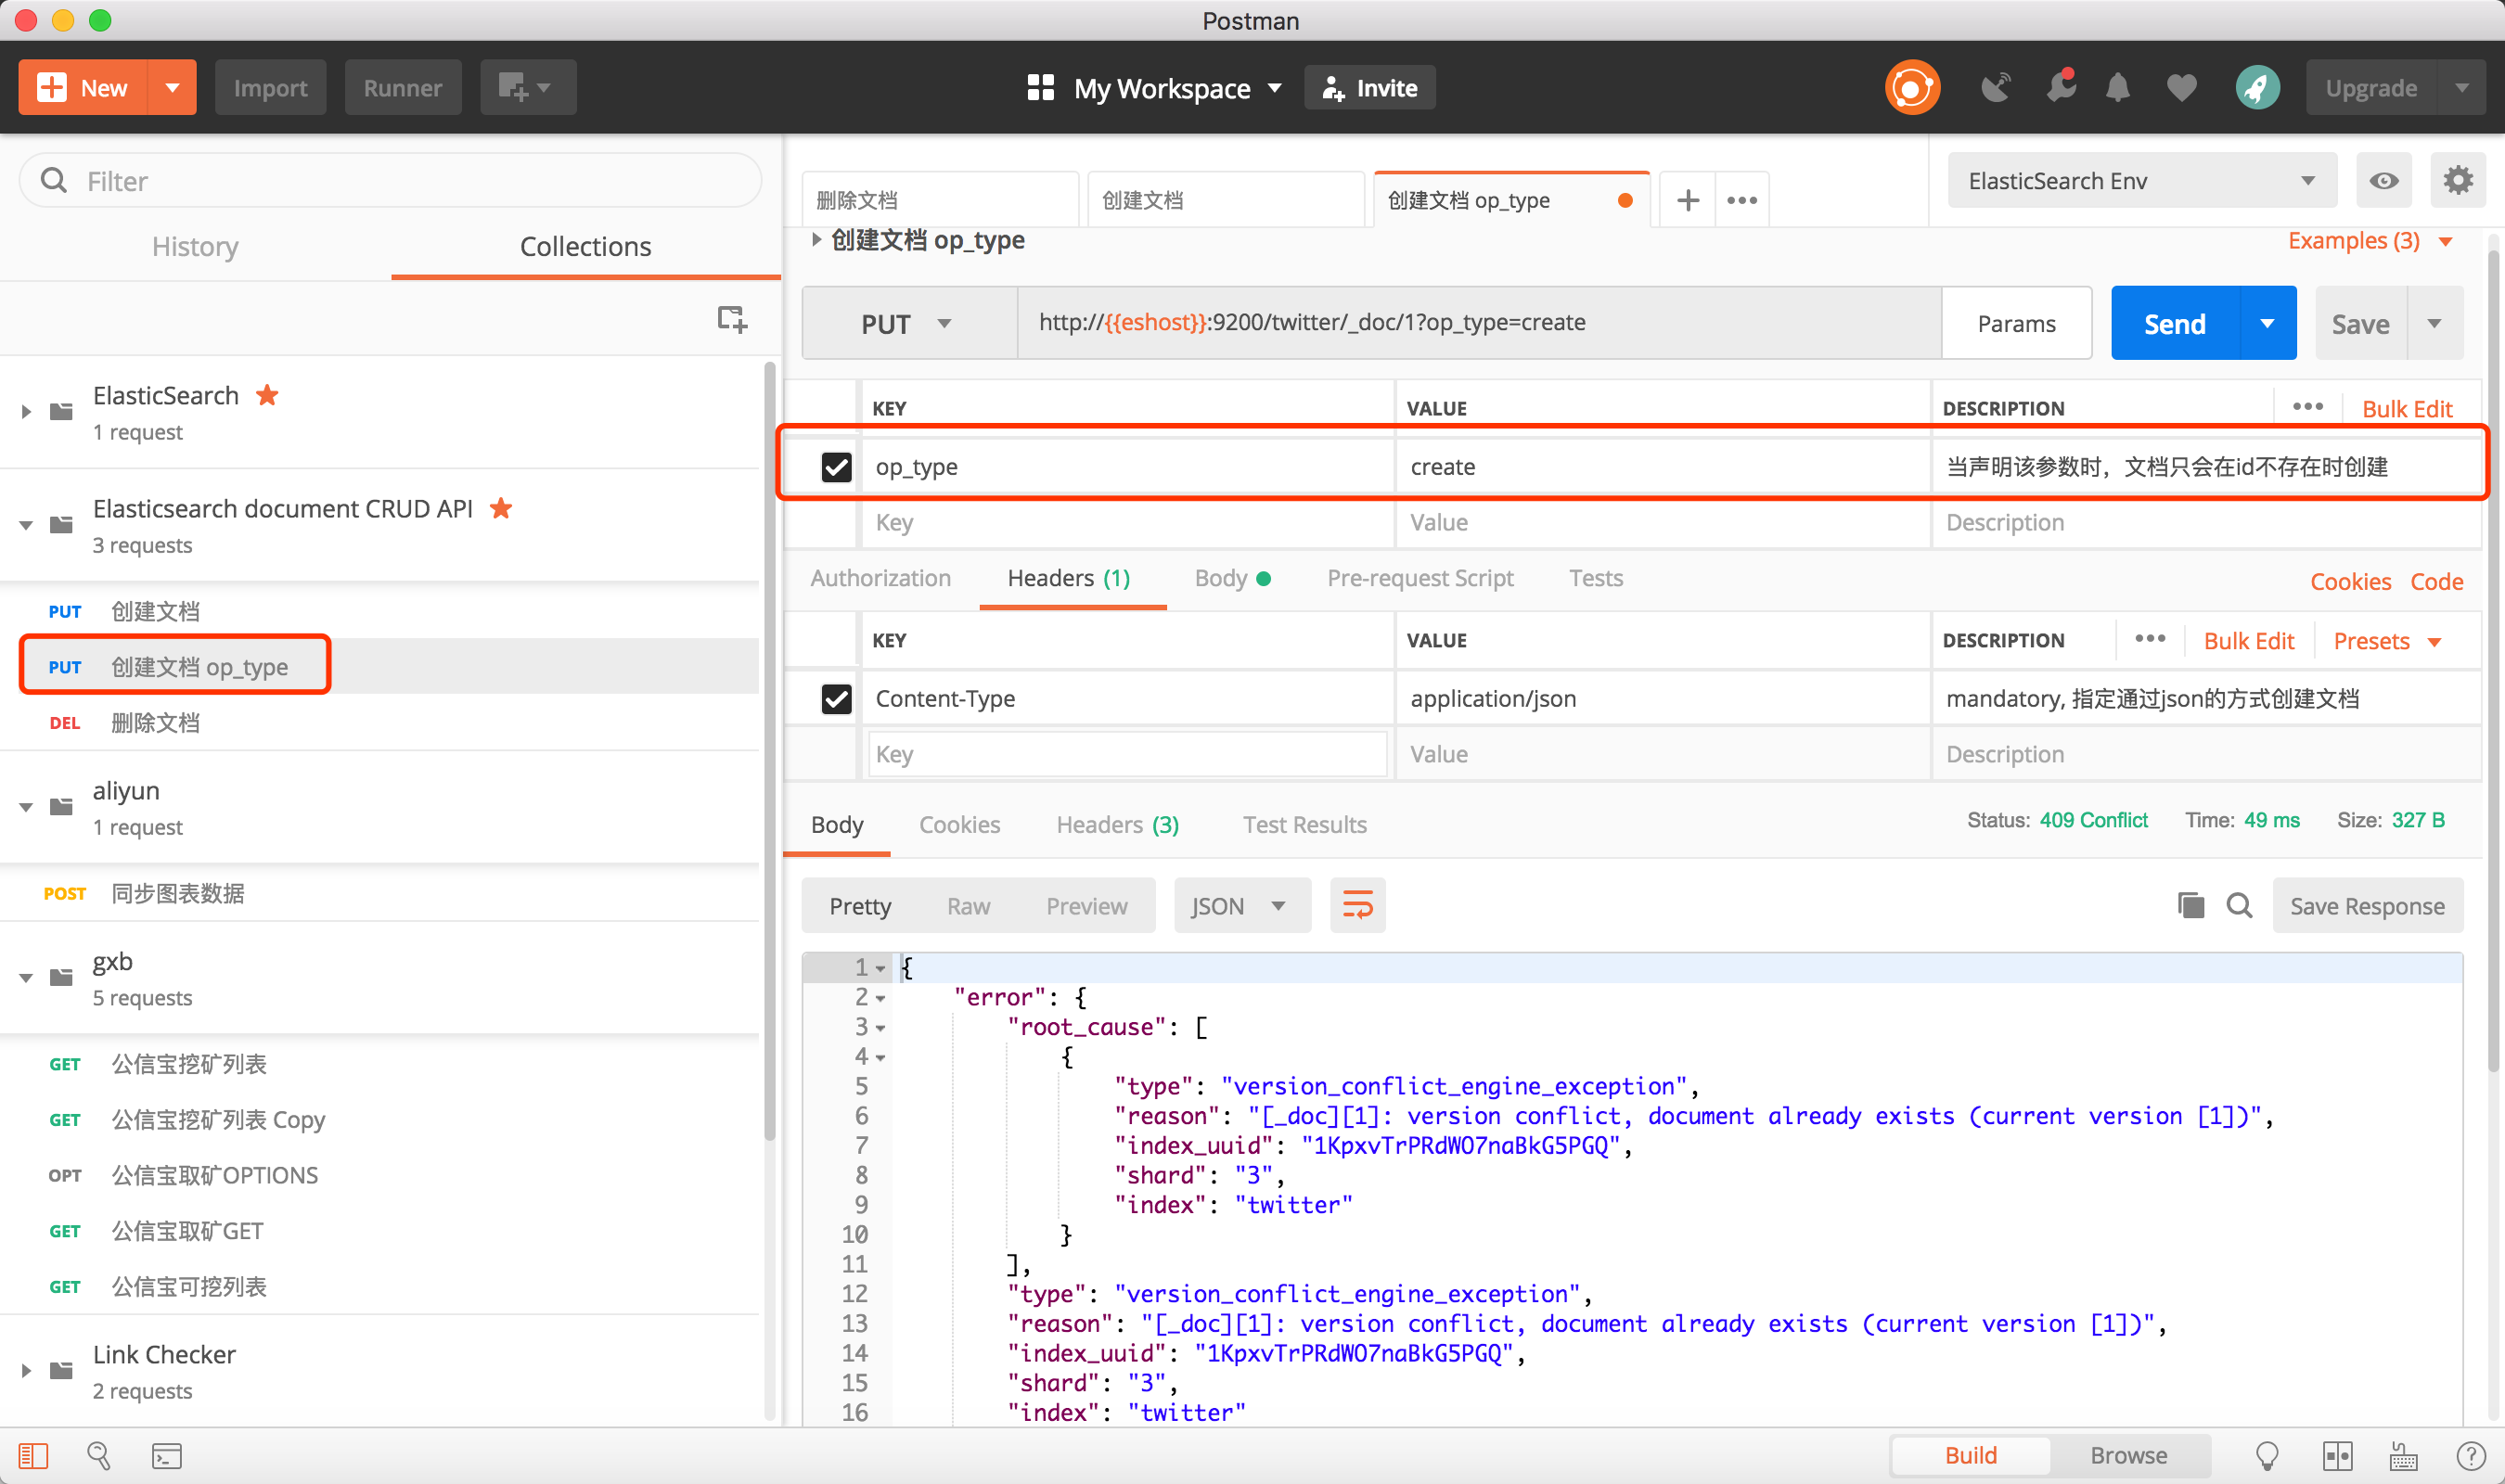Click the Bulk Edit link in Params
Viewport: 2505px width, 1484px height.
2406,408
